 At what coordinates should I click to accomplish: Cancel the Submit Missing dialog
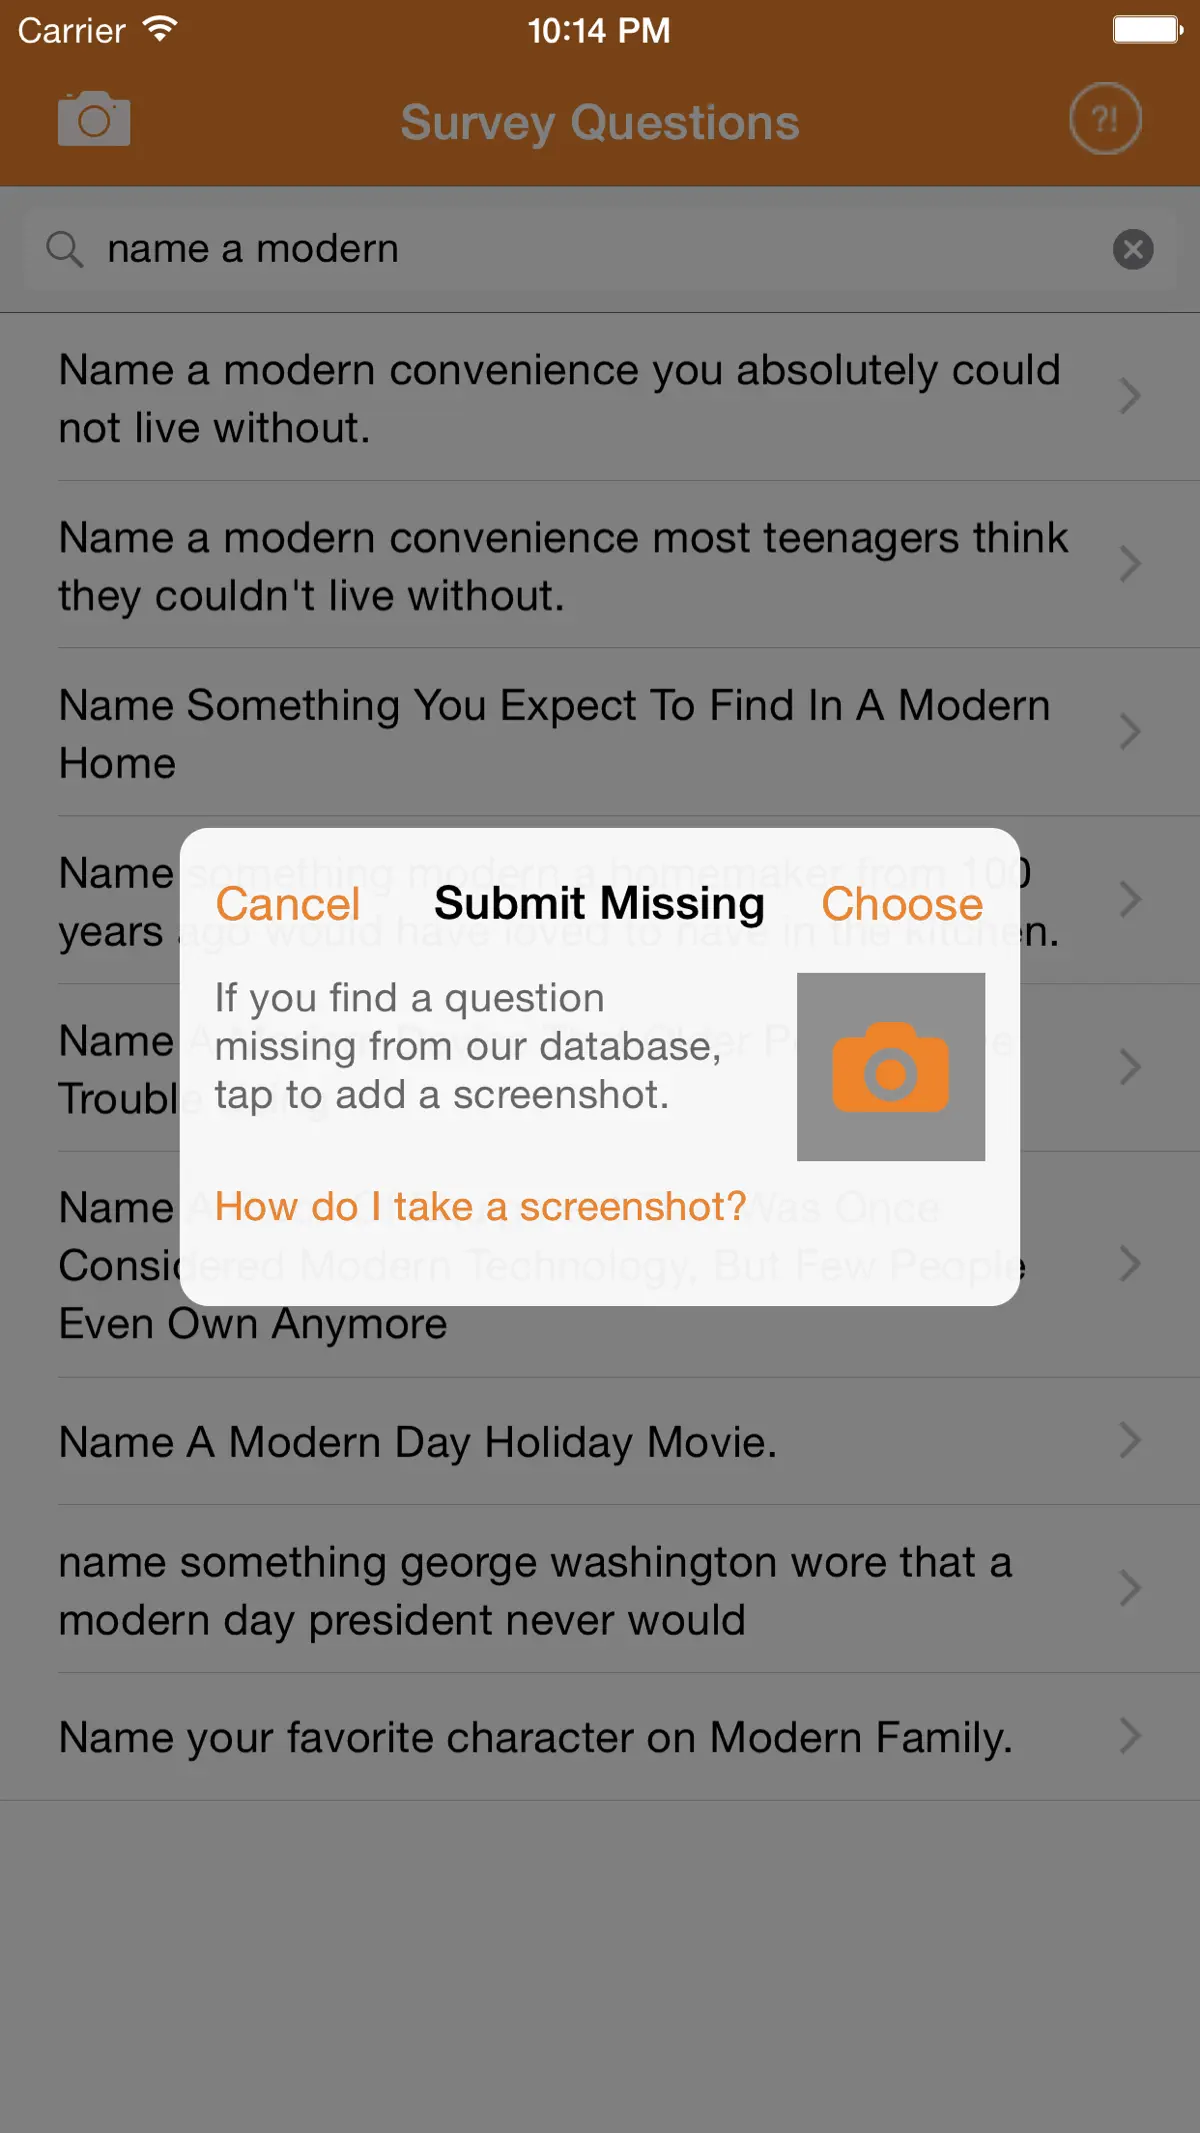click(288, 904)
